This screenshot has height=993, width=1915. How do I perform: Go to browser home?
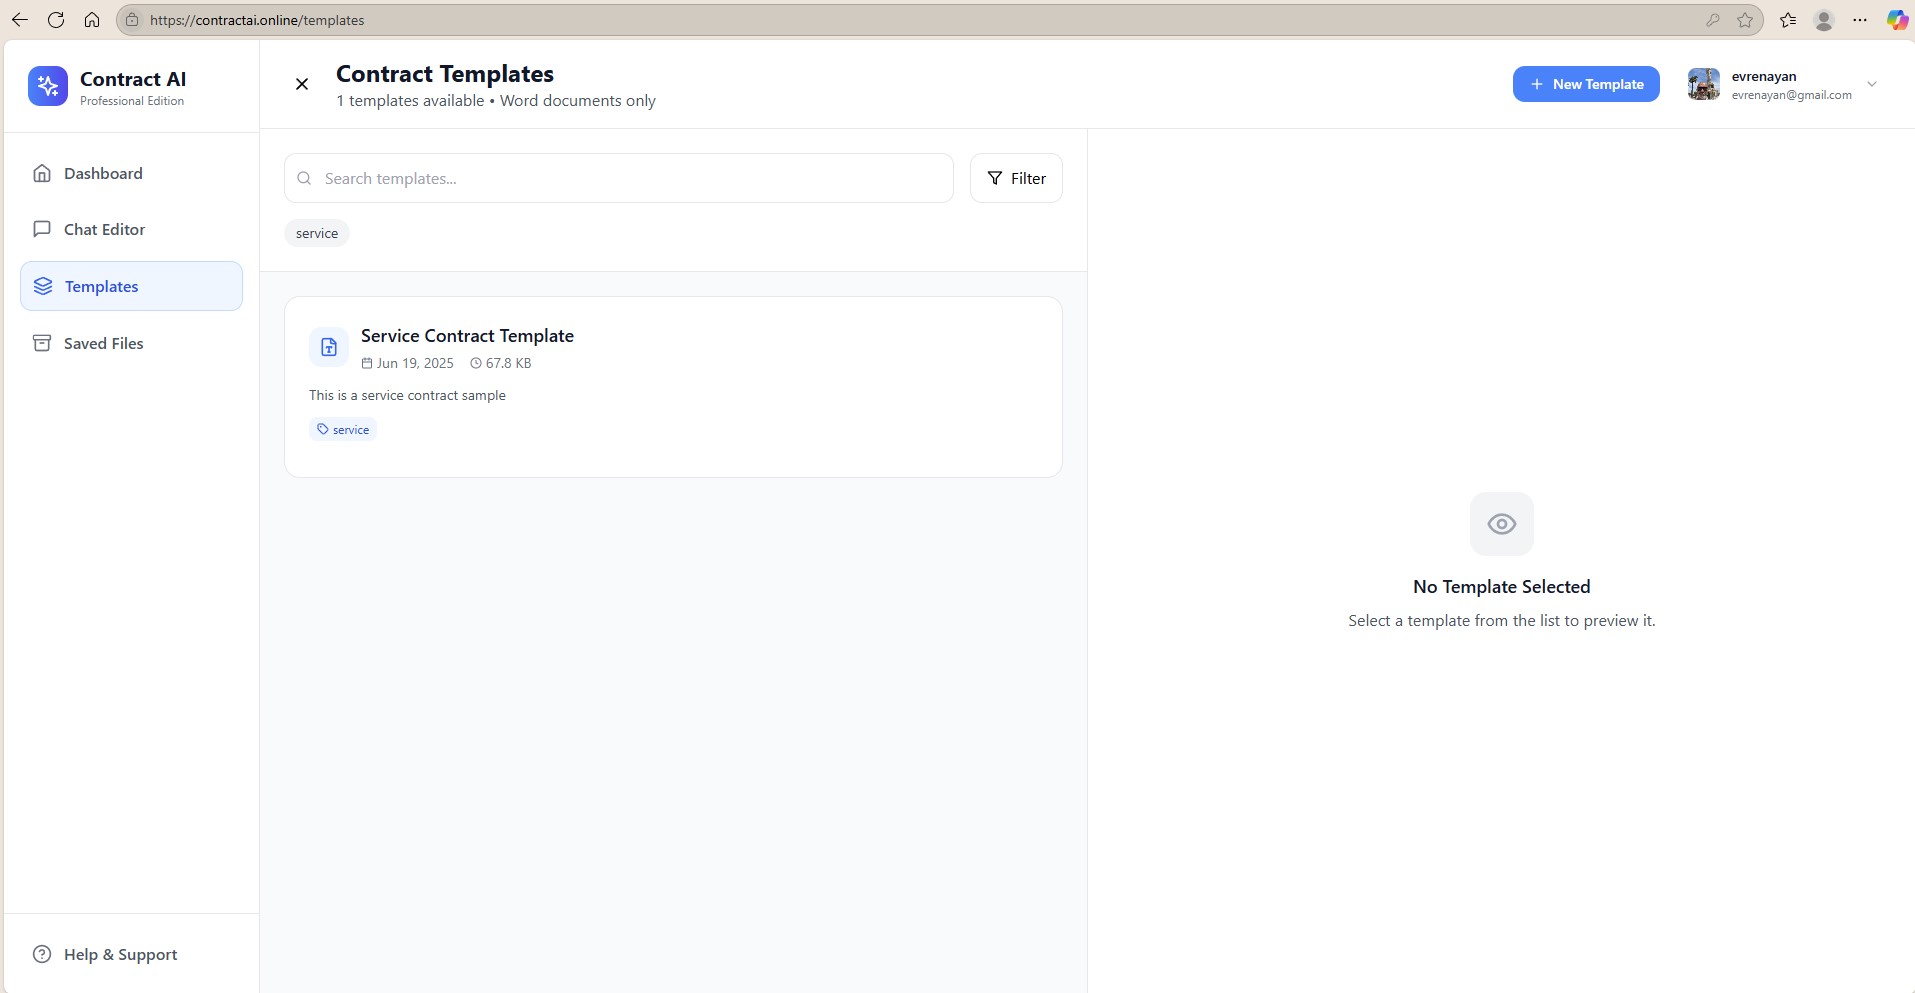[92, 20]
